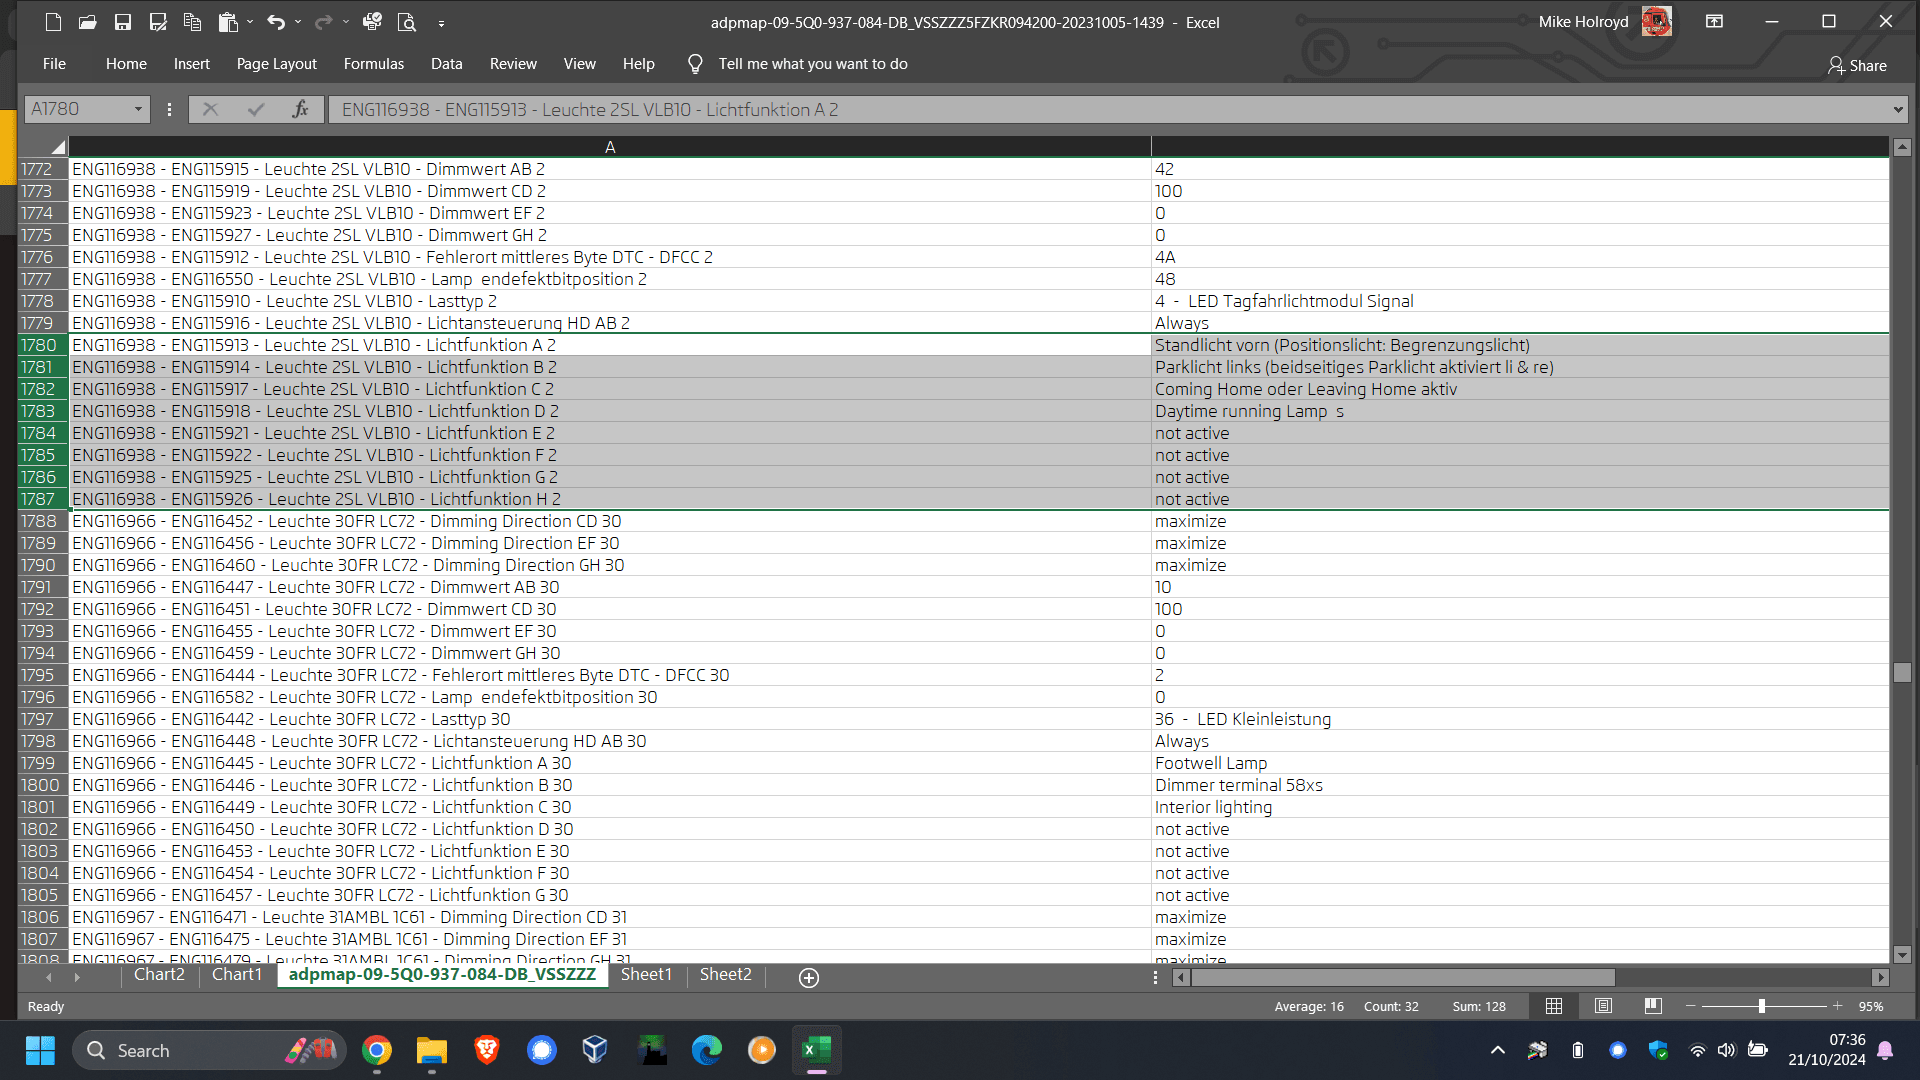The height and width of the screenshot is (1080, 1920).
Task: Switch to the Sheet1 worksheet tab
Action: tap(646, 975)
